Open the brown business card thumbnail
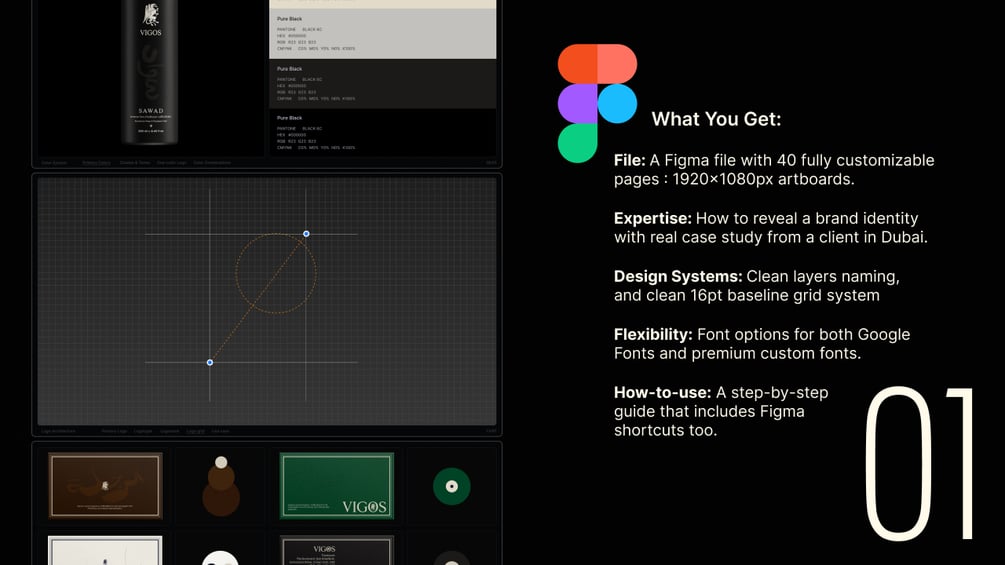Screen dimensions: 1005x565 tap(105, 486)
